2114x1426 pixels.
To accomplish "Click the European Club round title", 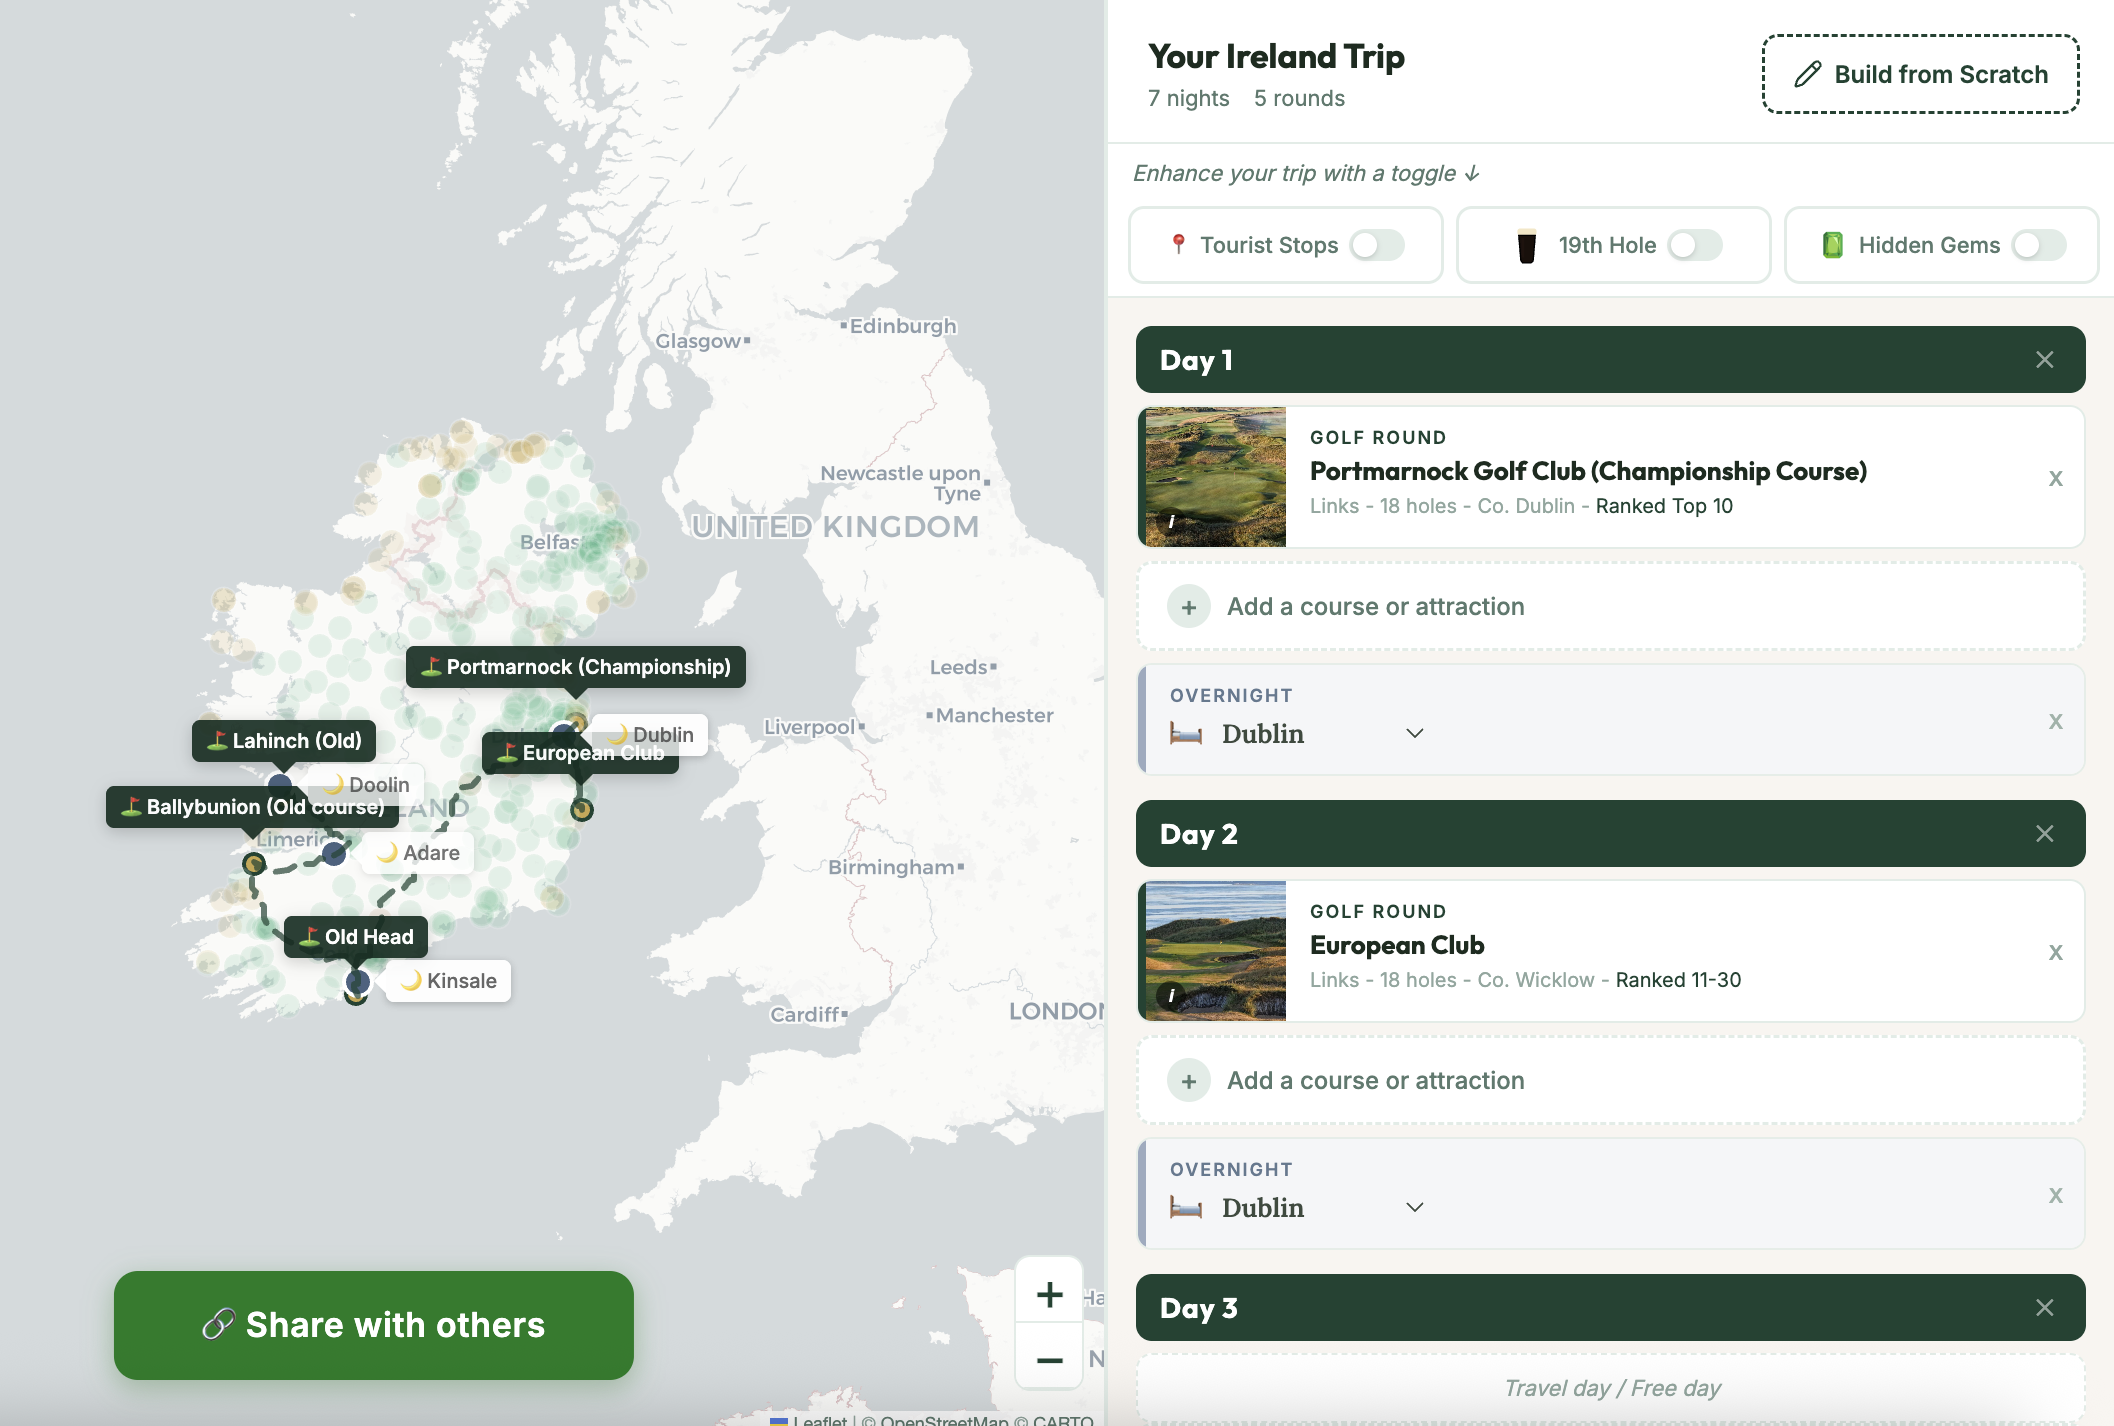I will pos(1397,945).
